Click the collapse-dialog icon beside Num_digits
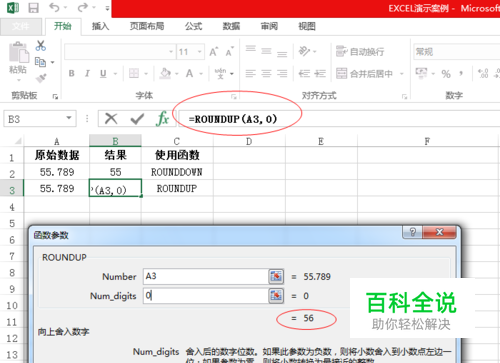Image resolution: width=500 pixels, height=363 pixels. (276, 296)
